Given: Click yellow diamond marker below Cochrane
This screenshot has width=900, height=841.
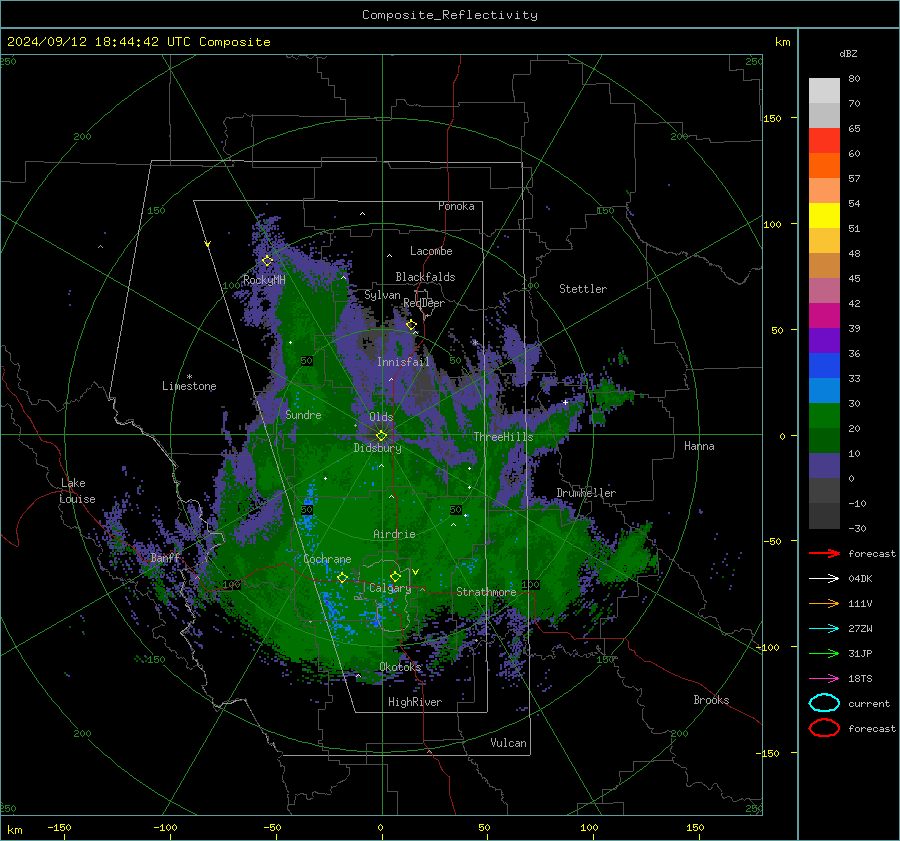Looking at the screenshot, I should 342,578.
